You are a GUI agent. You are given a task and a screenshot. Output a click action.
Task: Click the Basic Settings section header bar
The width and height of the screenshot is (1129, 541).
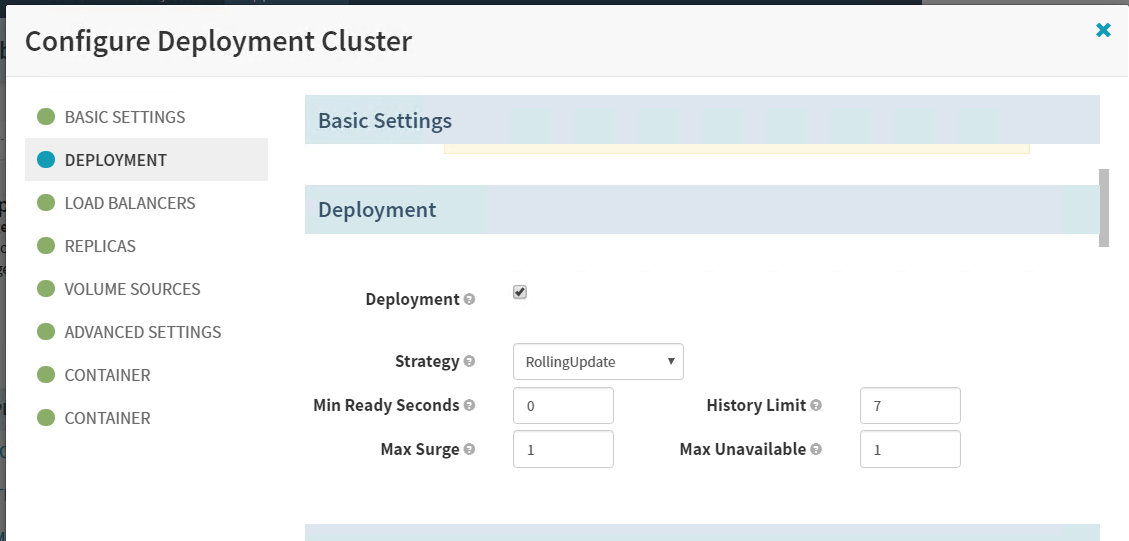(702, 120)
